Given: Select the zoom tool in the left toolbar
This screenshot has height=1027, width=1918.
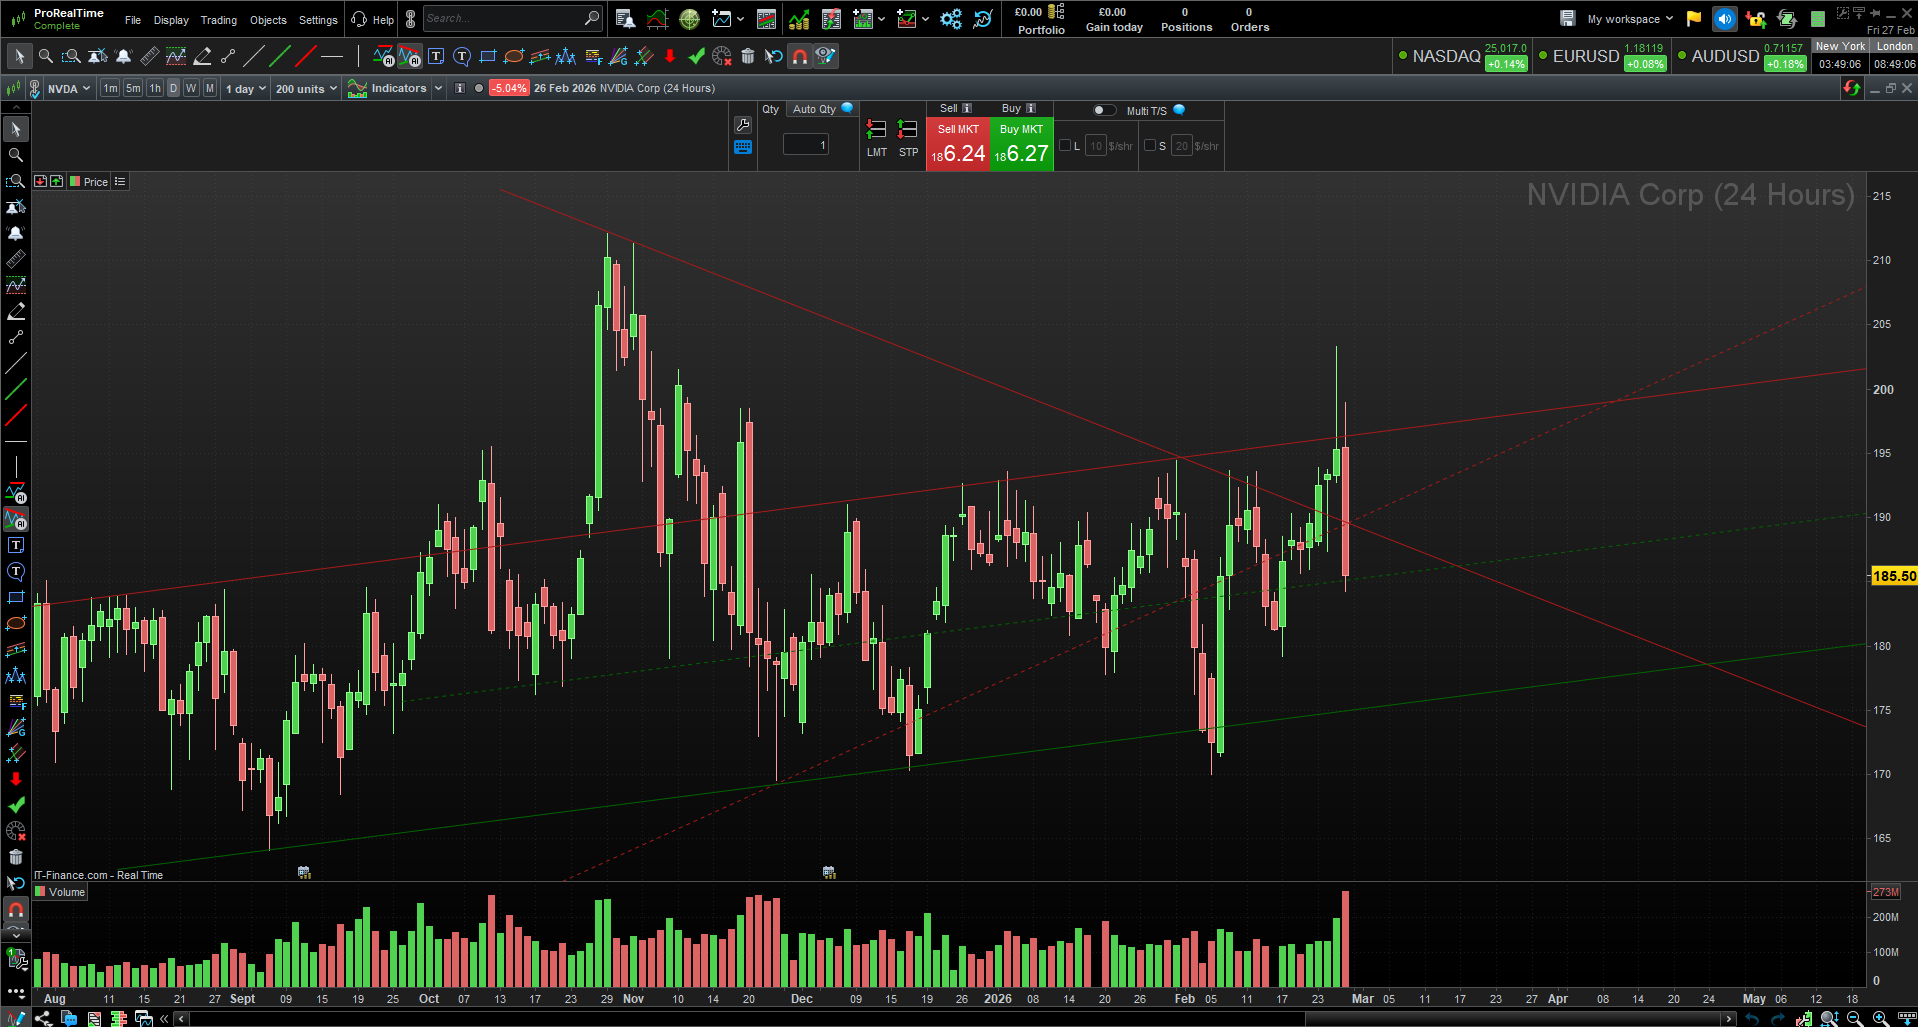Looking at the screenshot, I should 16,155.
